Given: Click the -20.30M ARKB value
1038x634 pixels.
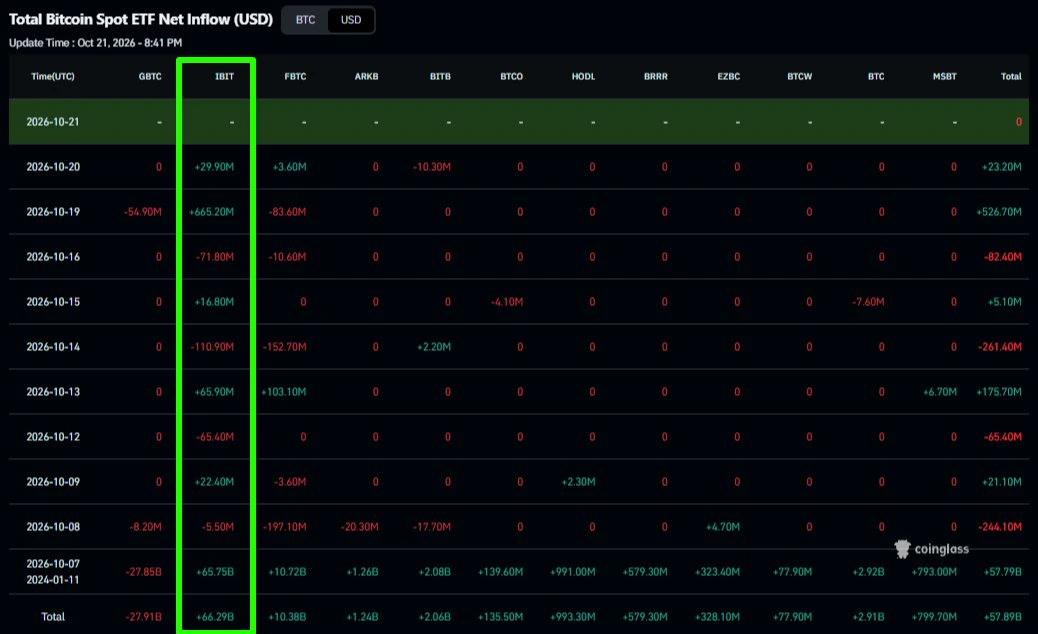Looking at the screenshot, I should coord(359,527).
